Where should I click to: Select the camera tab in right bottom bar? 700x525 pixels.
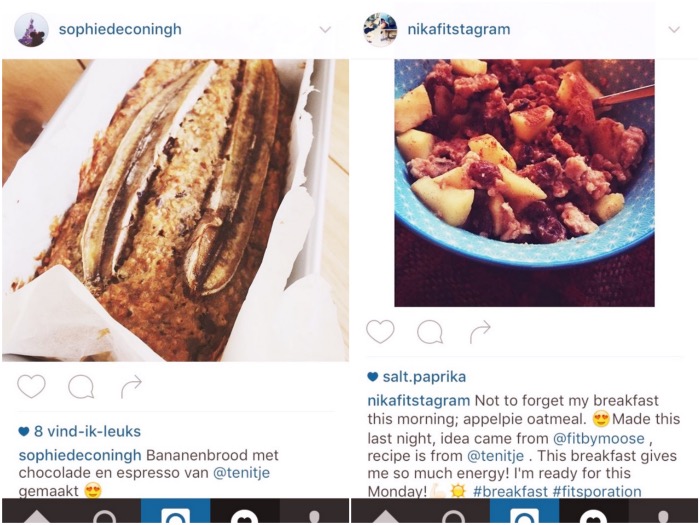[524, 512]
